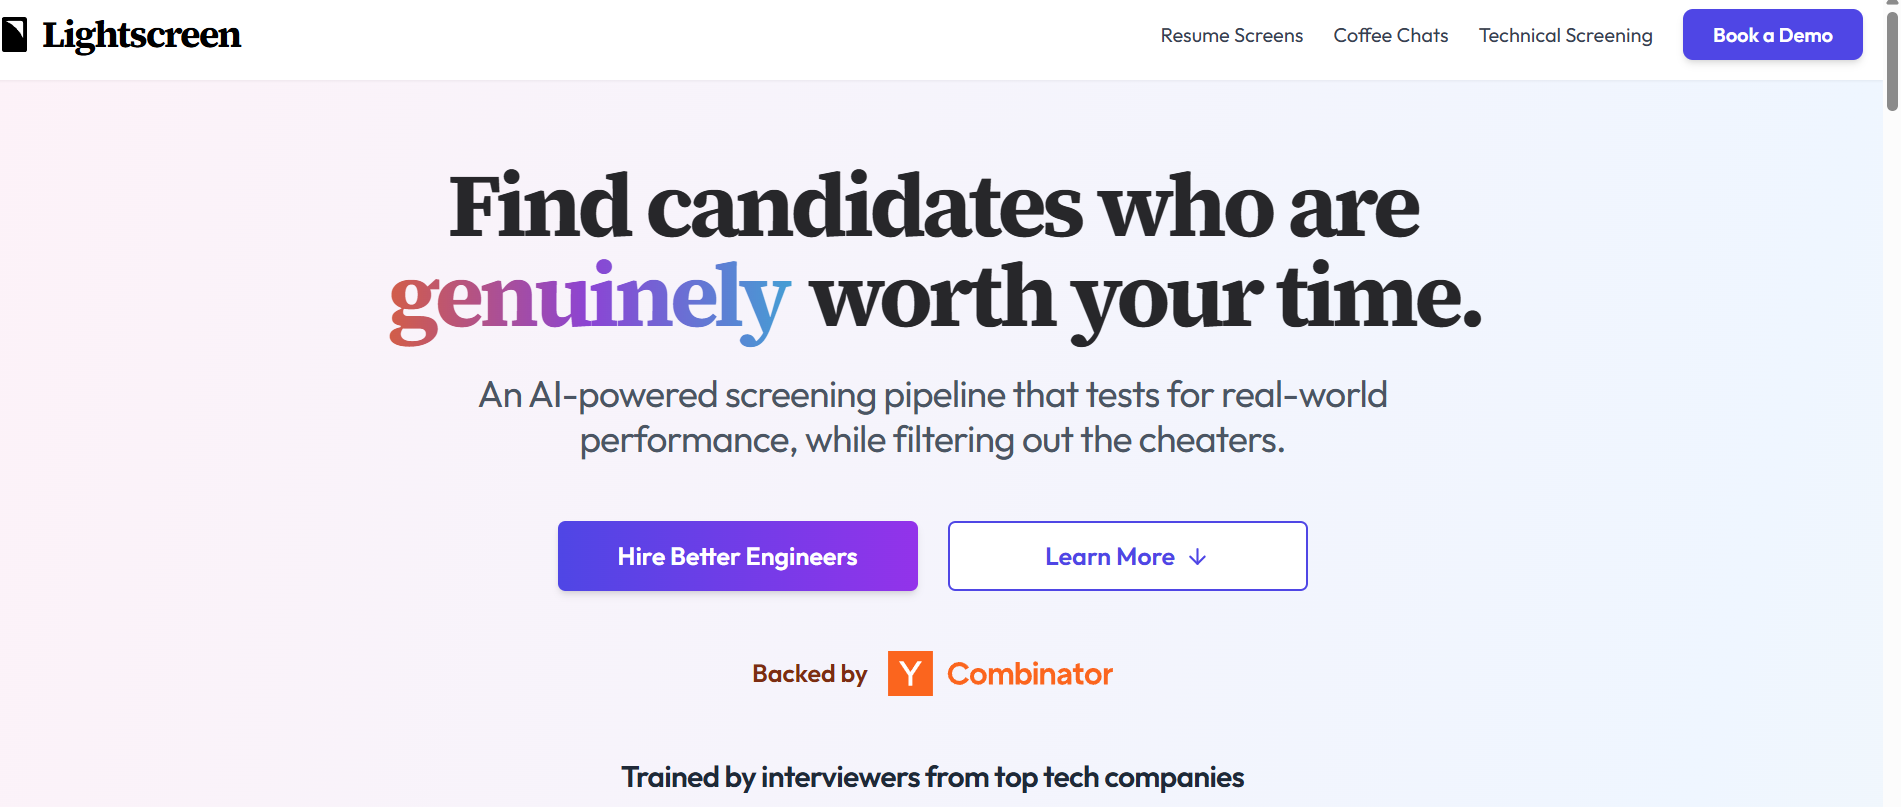Screen dimensions: 1901x807
Task: Click the "Find candidates who are" headline
Action: tap(934, 207)
